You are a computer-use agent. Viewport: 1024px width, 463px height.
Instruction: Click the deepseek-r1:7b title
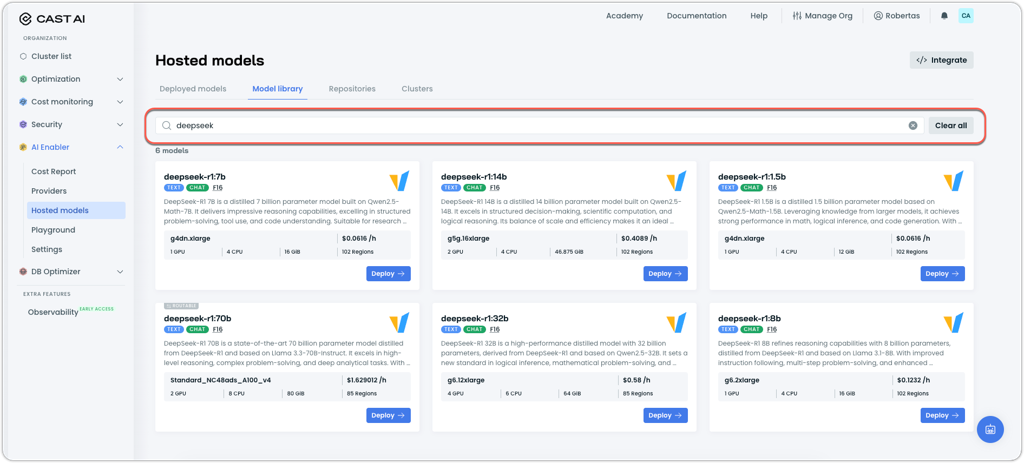click(195, 176)
